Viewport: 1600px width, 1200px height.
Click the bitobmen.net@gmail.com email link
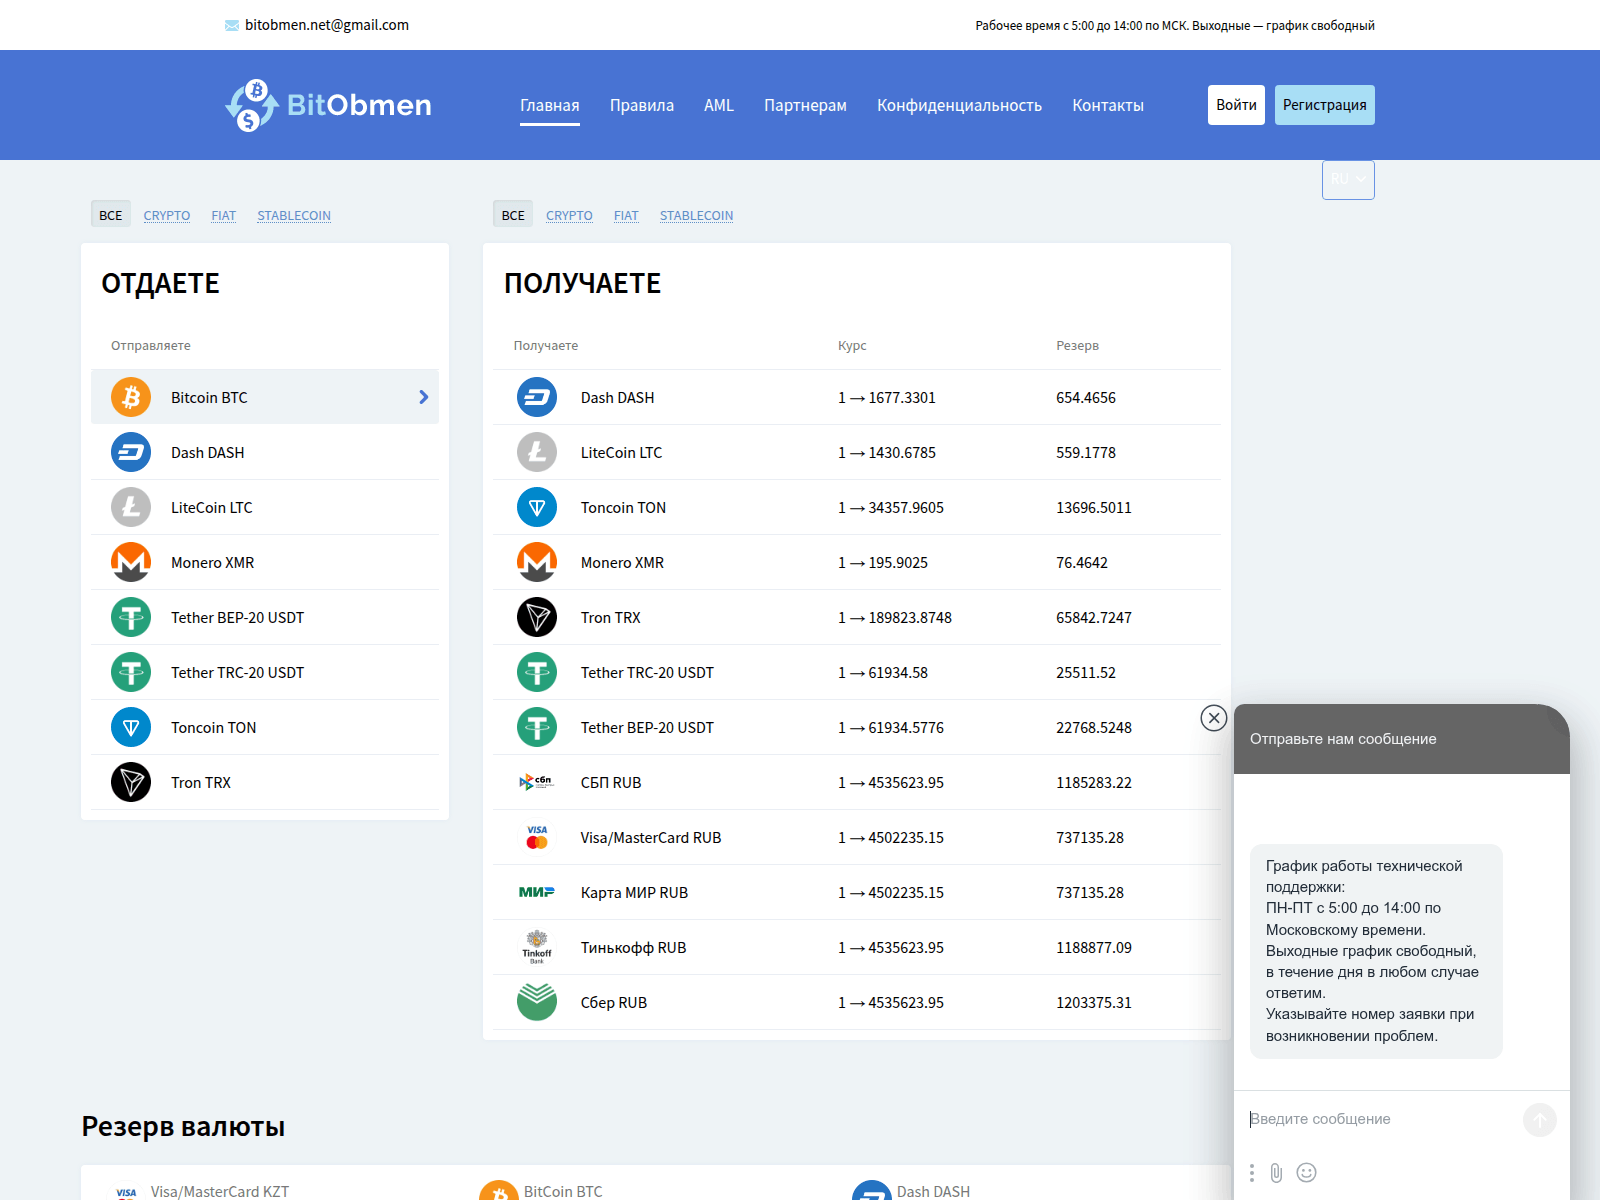click(x=327, y=25)
